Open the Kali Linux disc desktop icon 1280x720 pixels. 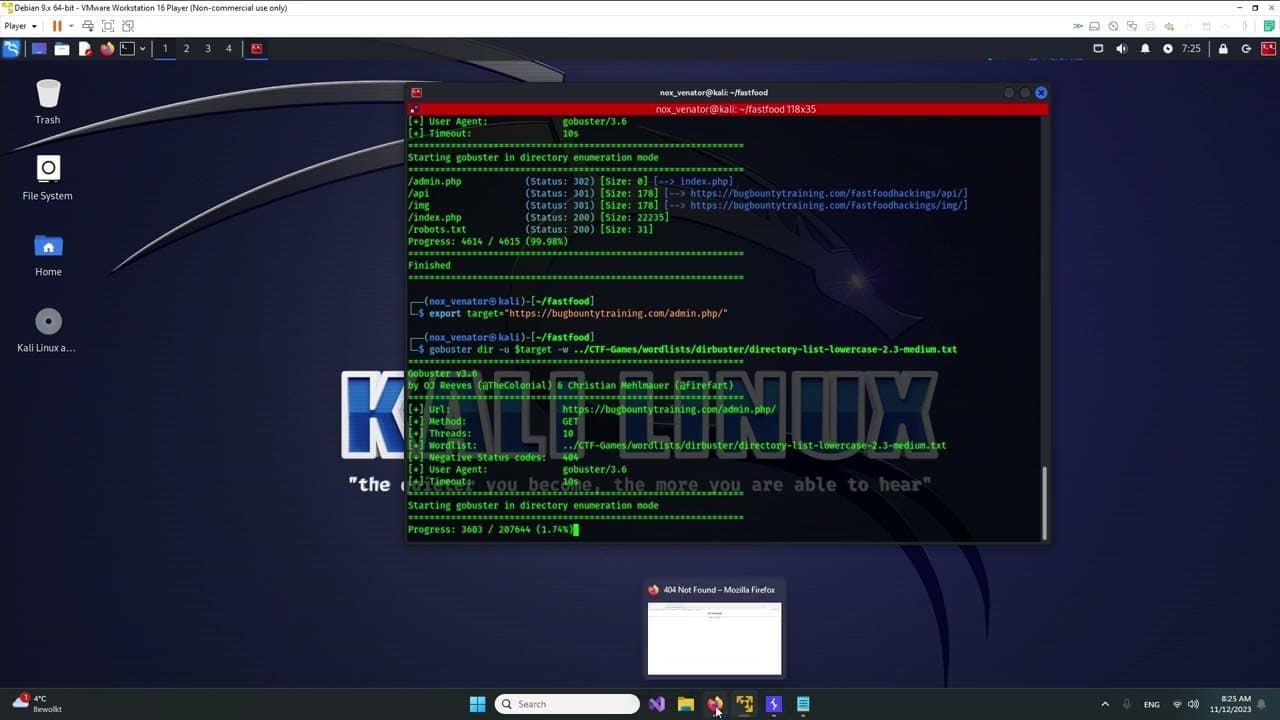[x=48, y=329]
